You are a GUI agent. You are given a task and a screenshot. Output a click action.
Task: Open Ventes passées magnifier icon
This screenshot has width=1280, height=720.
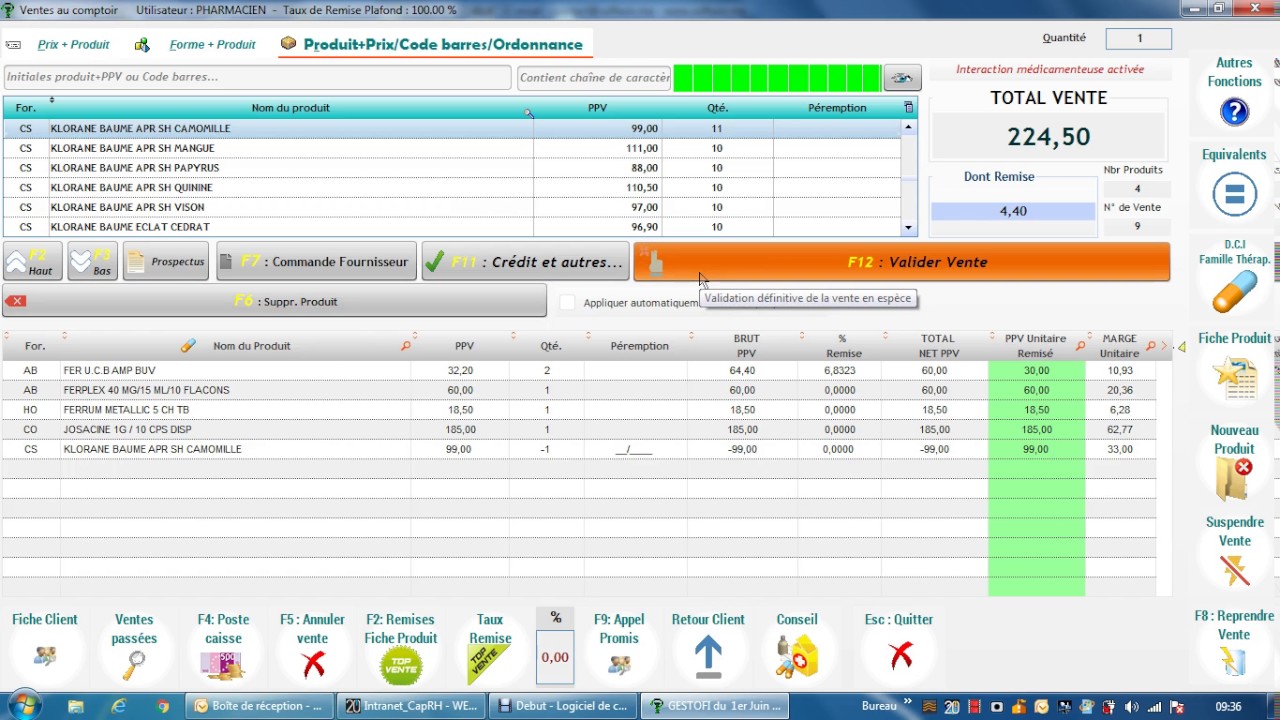[x=134, y=664]
